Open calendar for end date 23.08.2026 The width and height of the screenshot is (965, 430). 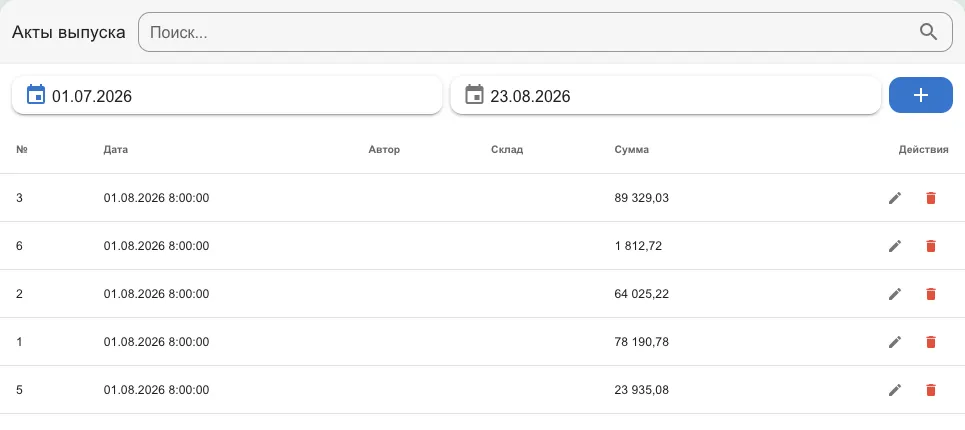[474, 95]
